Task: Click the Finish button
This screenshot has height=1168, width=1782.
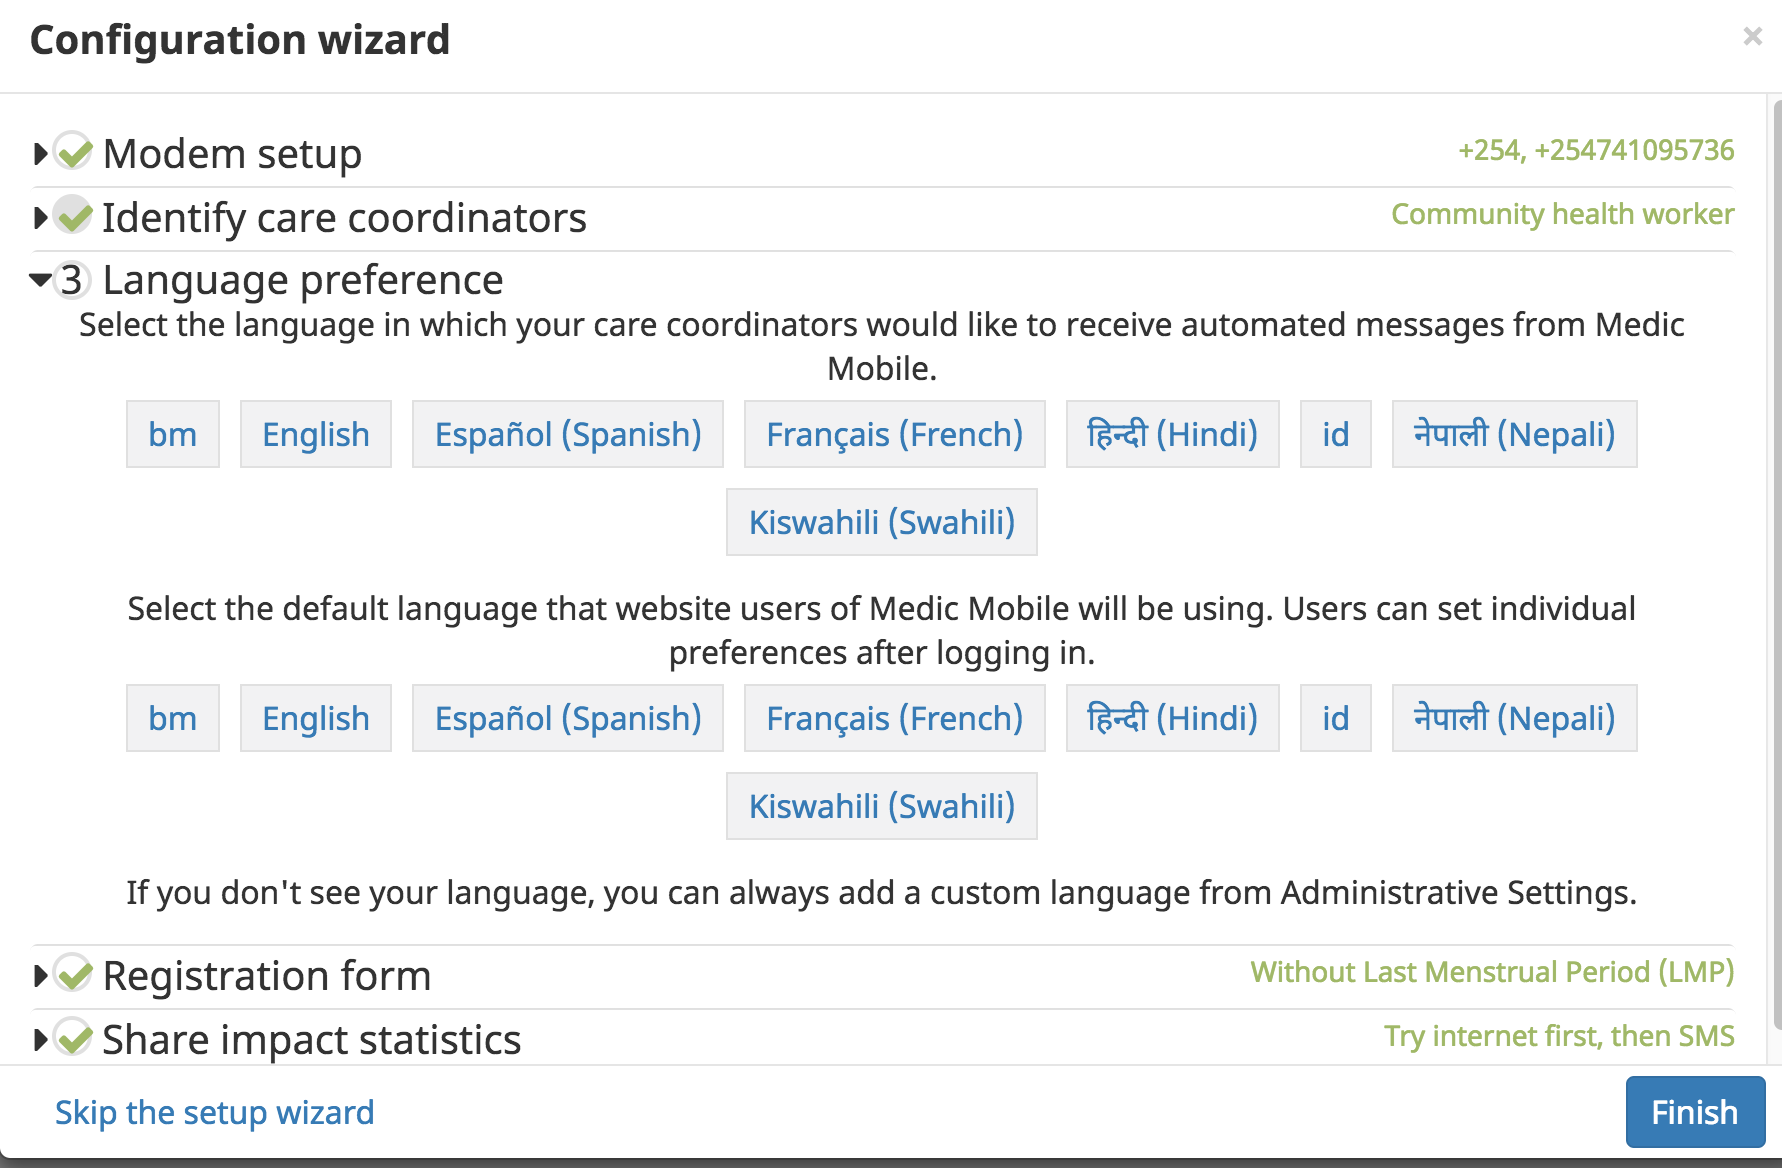Action: (1694, 1111)
